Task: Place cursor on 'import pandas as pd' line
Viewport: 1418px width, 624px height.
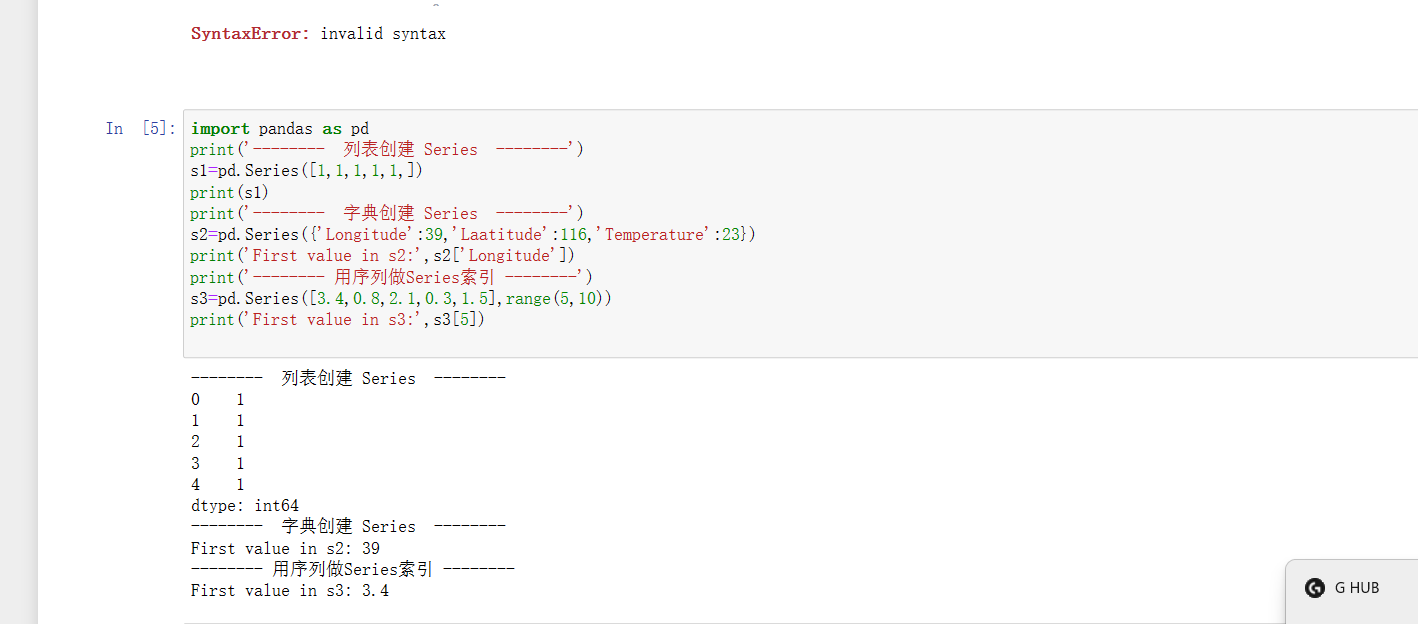Action: (280, 128)
